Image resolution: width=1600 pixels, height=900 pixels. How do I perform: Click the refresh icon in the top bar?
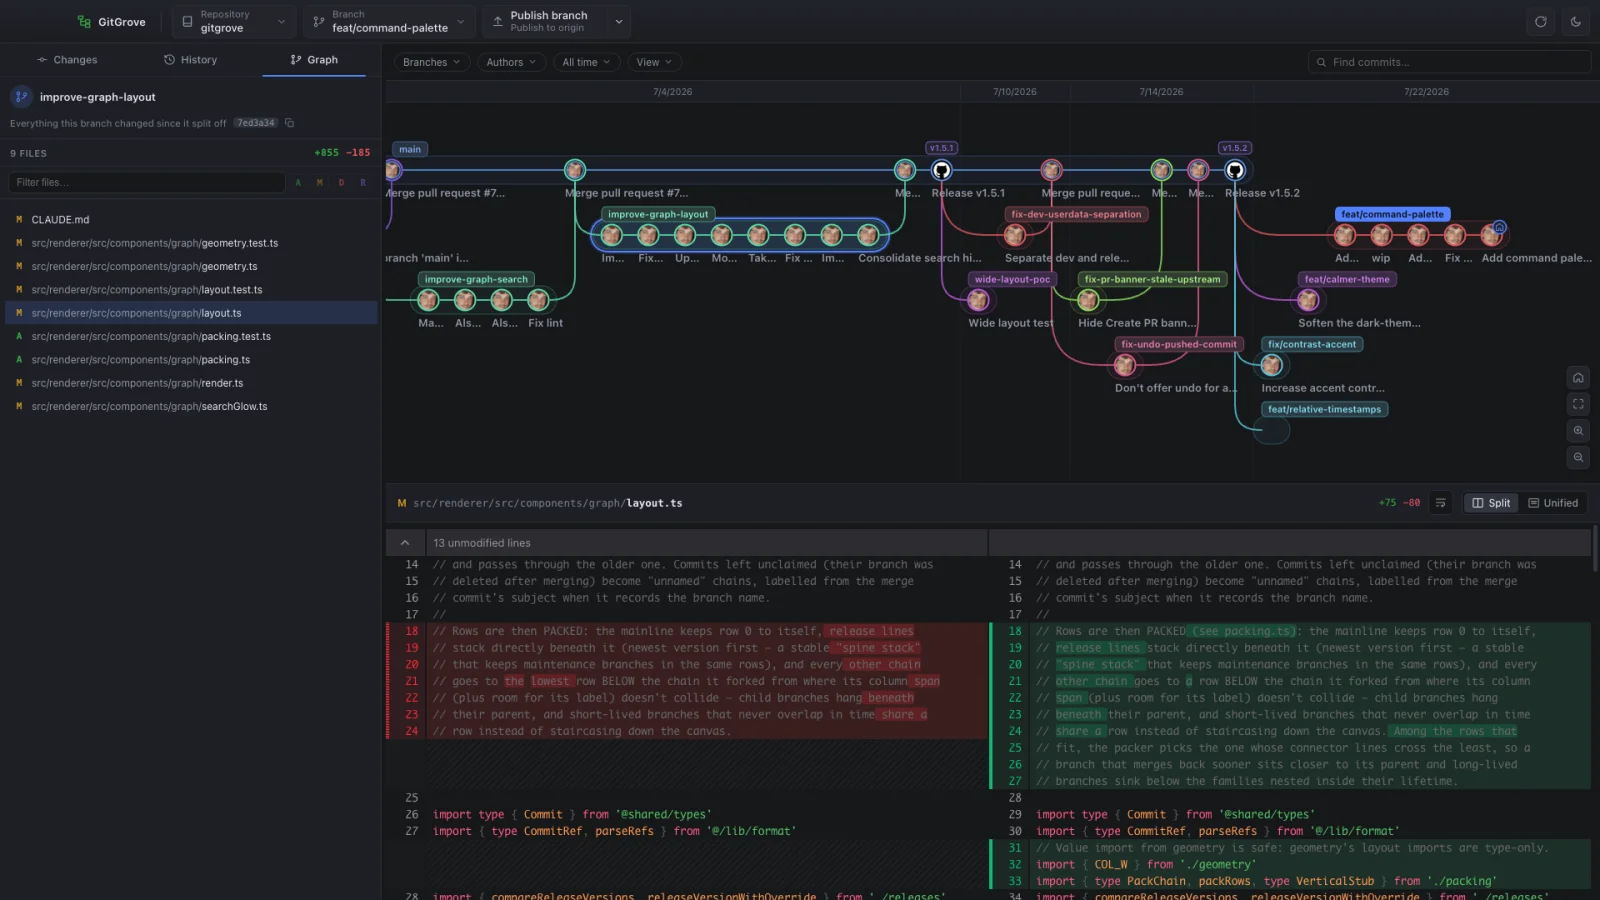pos(1540,22)
